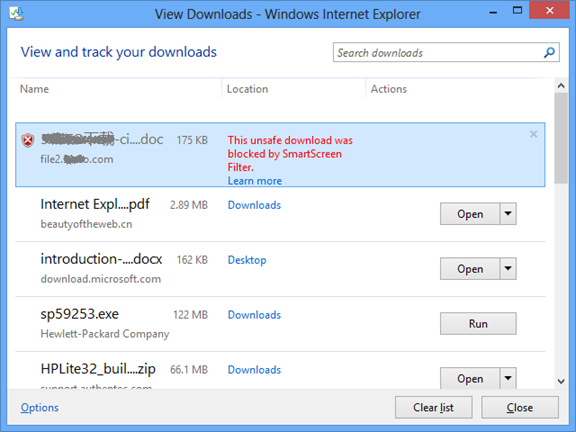The image size is (576, 432).
Task: Open the Desktop location link
Action: click(x=247, y=260)
